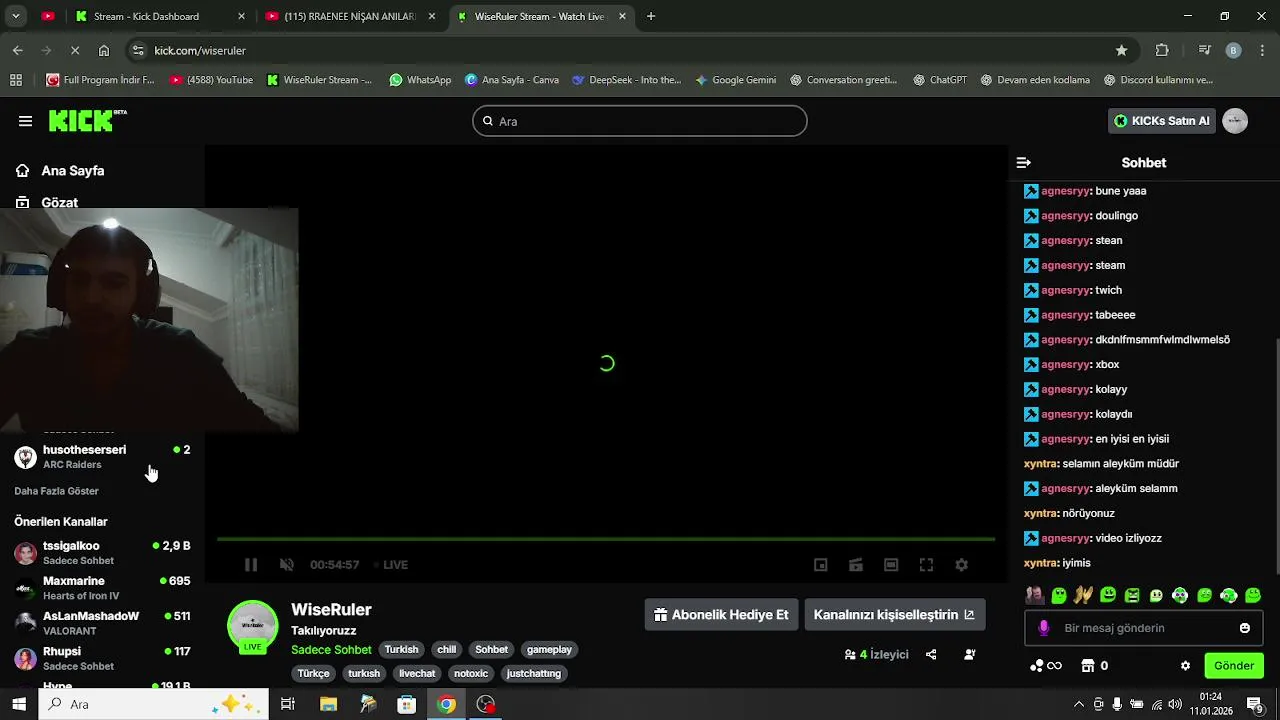Click the gameplay stream tag

(x=549, y=650)
